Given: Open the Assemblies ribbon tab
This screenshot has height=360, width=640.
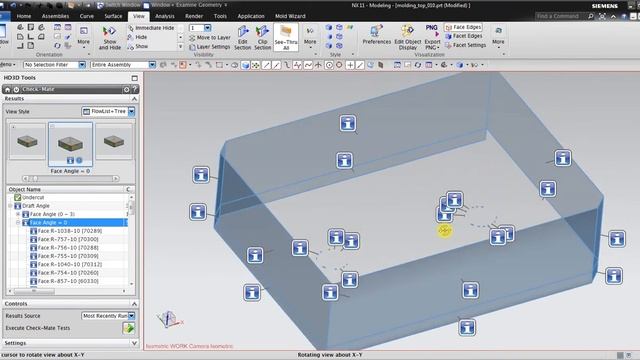Looking at the screenshot, I should 56,16.
